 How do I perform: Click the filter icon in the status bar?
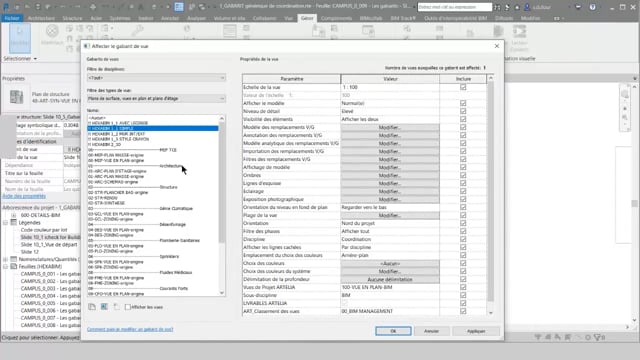pyautogui.click(x=598, y=337)
